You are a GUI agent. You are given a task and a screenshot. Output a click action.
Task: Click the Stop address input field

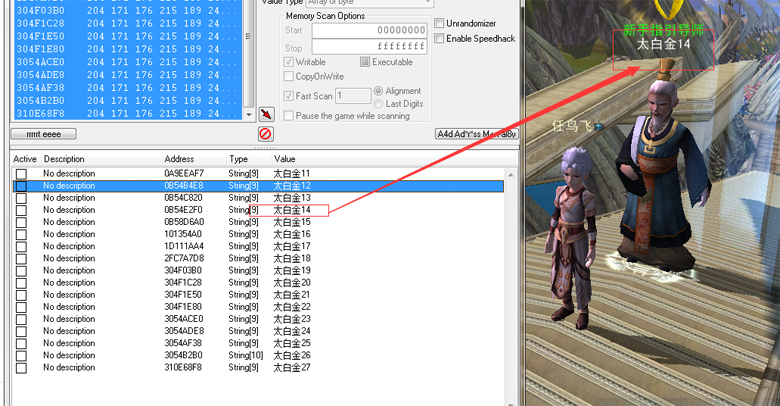(x=369, y=47)
